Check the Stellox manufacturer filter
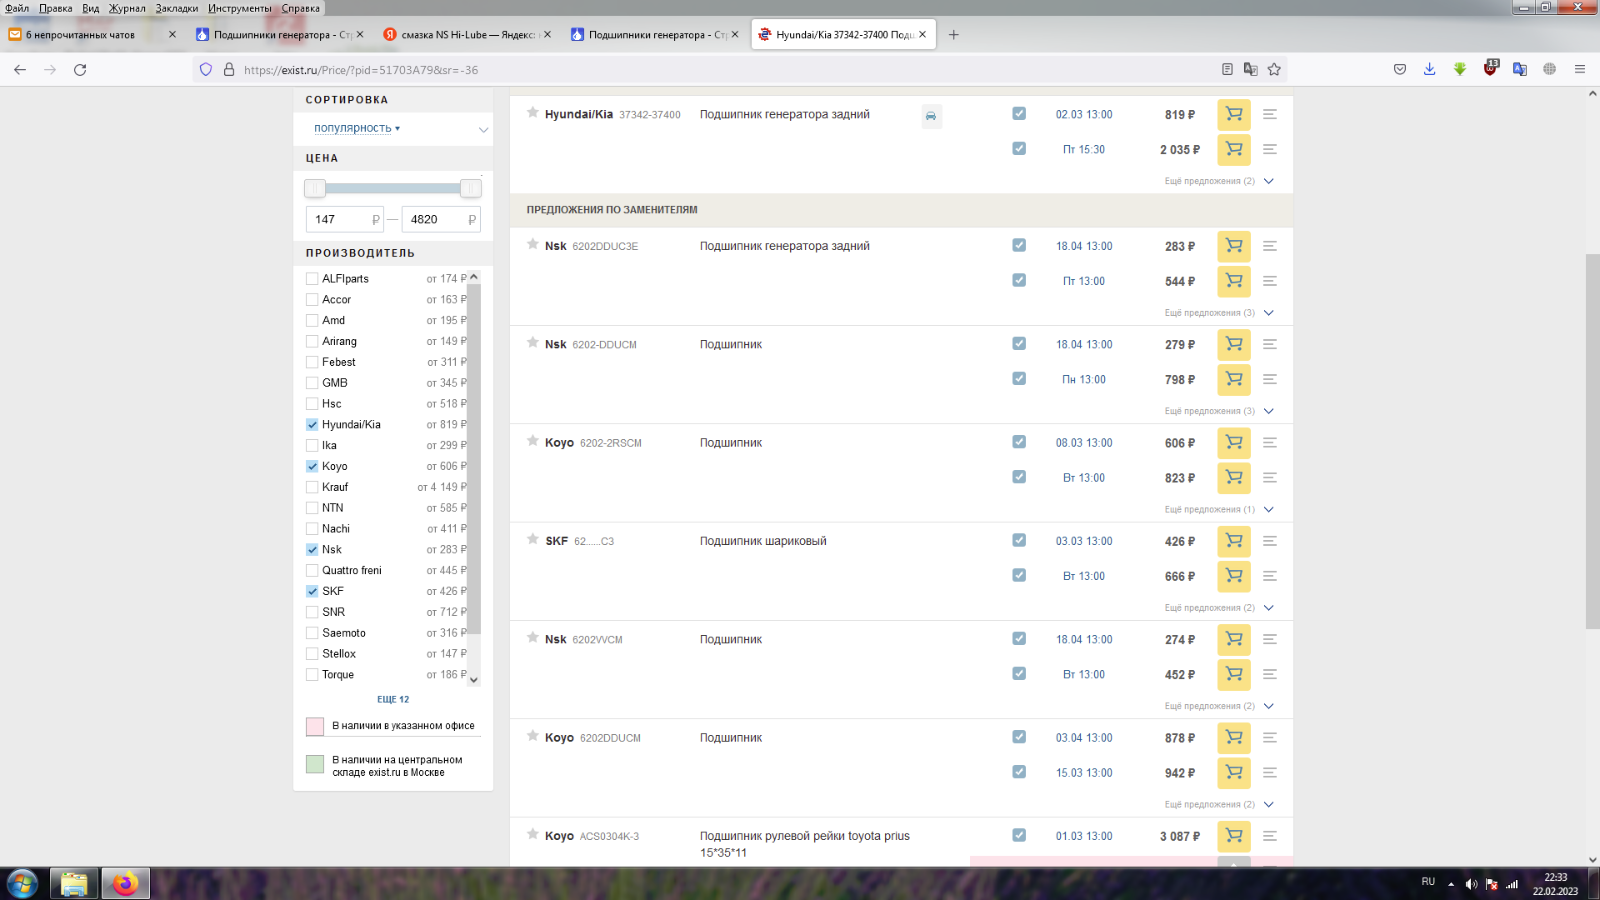Viewport: 1600px width, 900px height. point(312,654)
